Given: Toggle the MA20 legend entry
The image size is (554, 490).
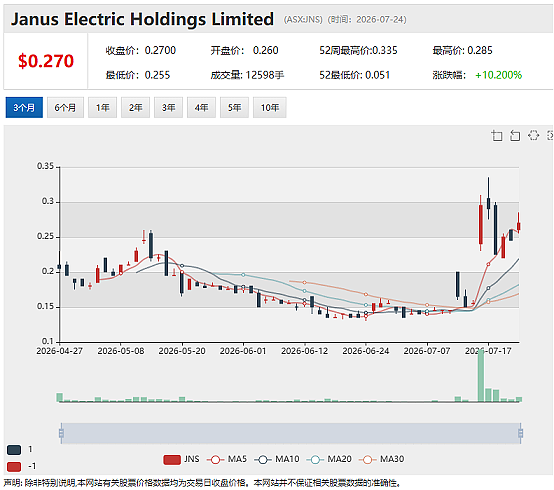Looking at the screenshot, I should (x=329, y=459).
